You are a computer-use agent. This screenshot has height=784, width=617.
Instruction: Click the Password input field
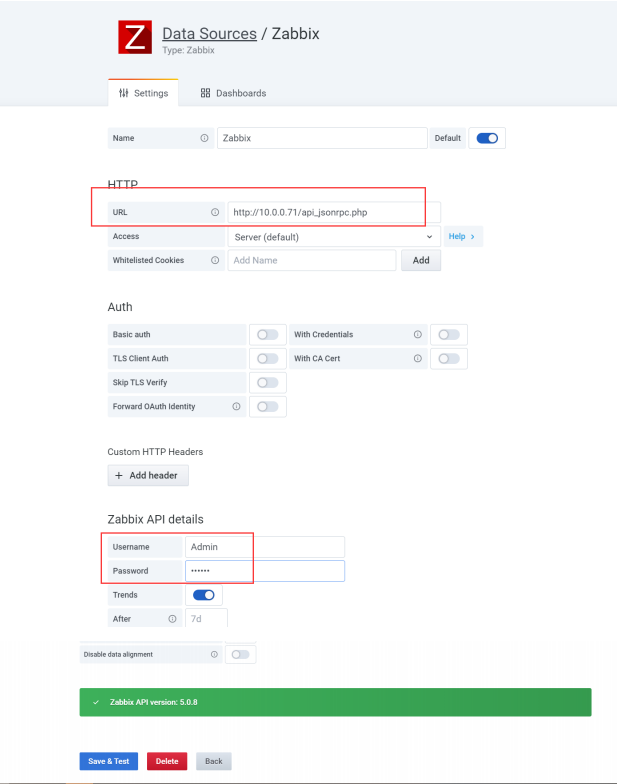265,571
